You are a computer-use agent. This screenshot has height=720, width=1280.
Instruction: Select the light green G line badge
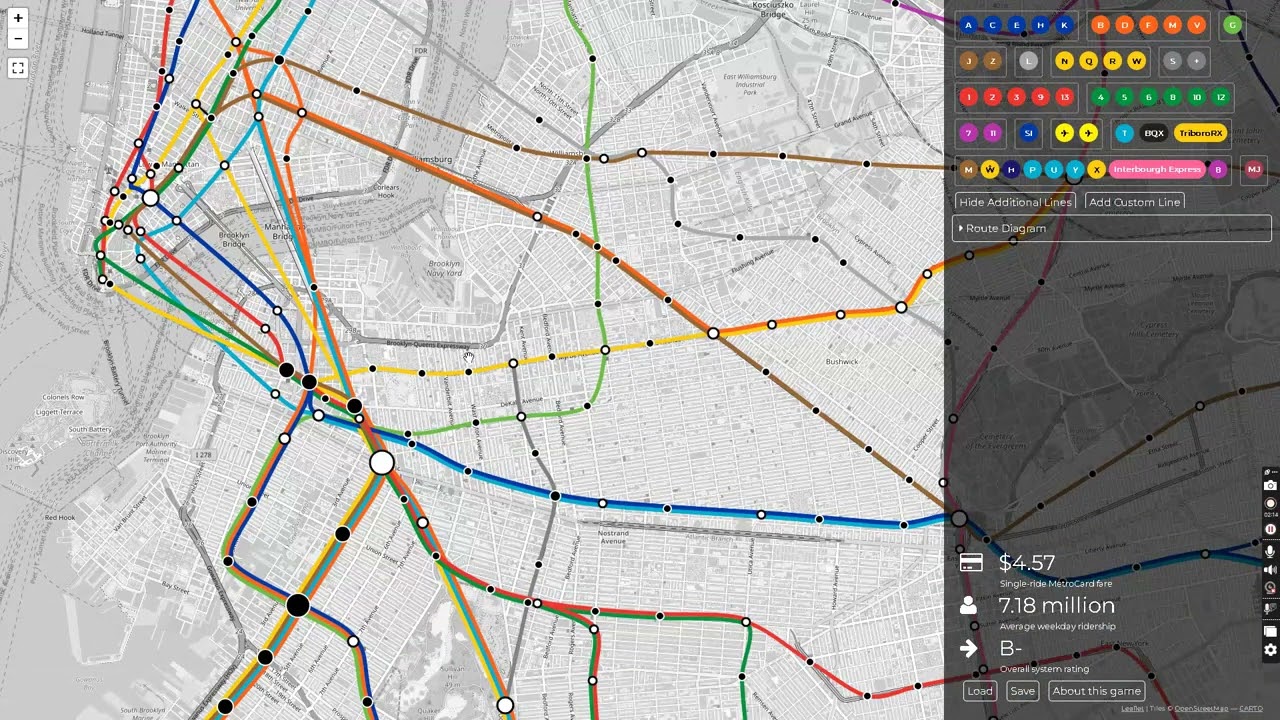click(1232, 25)
